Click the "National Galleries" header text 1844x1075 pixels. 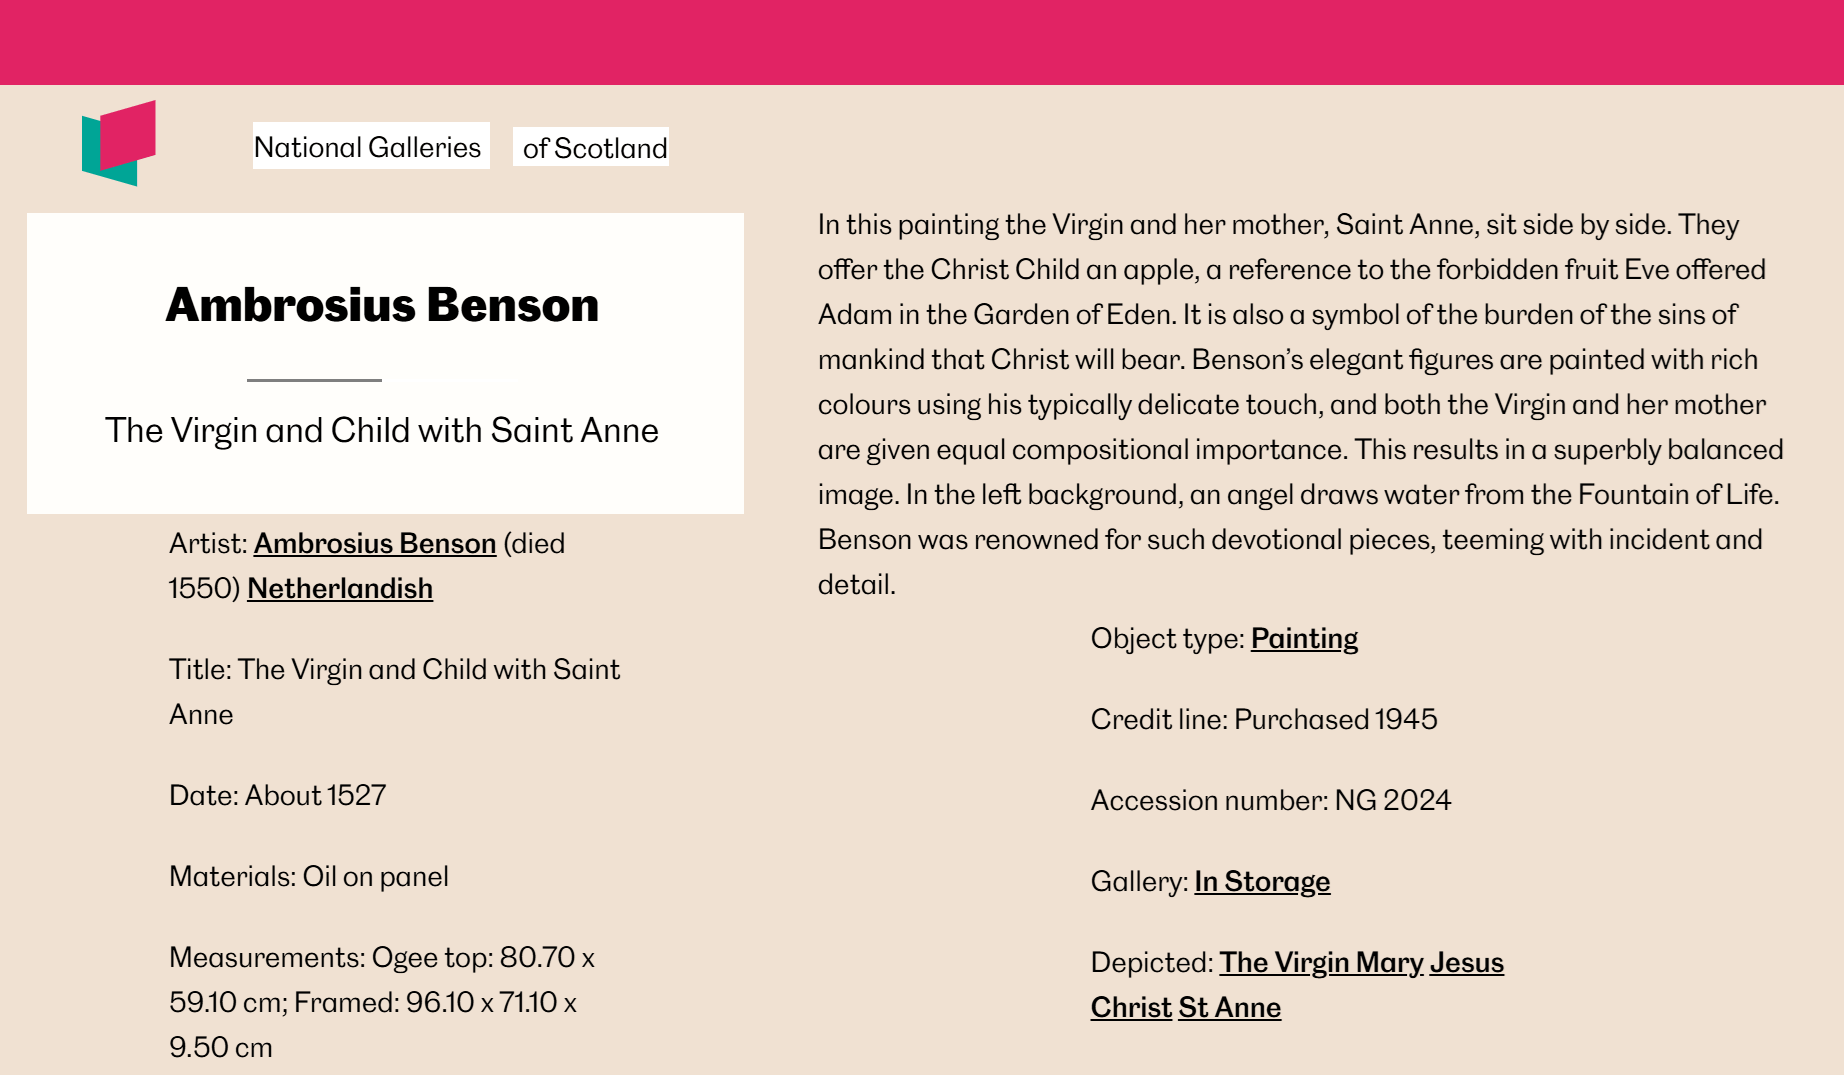pyautogui.click(x=371, y=146)
